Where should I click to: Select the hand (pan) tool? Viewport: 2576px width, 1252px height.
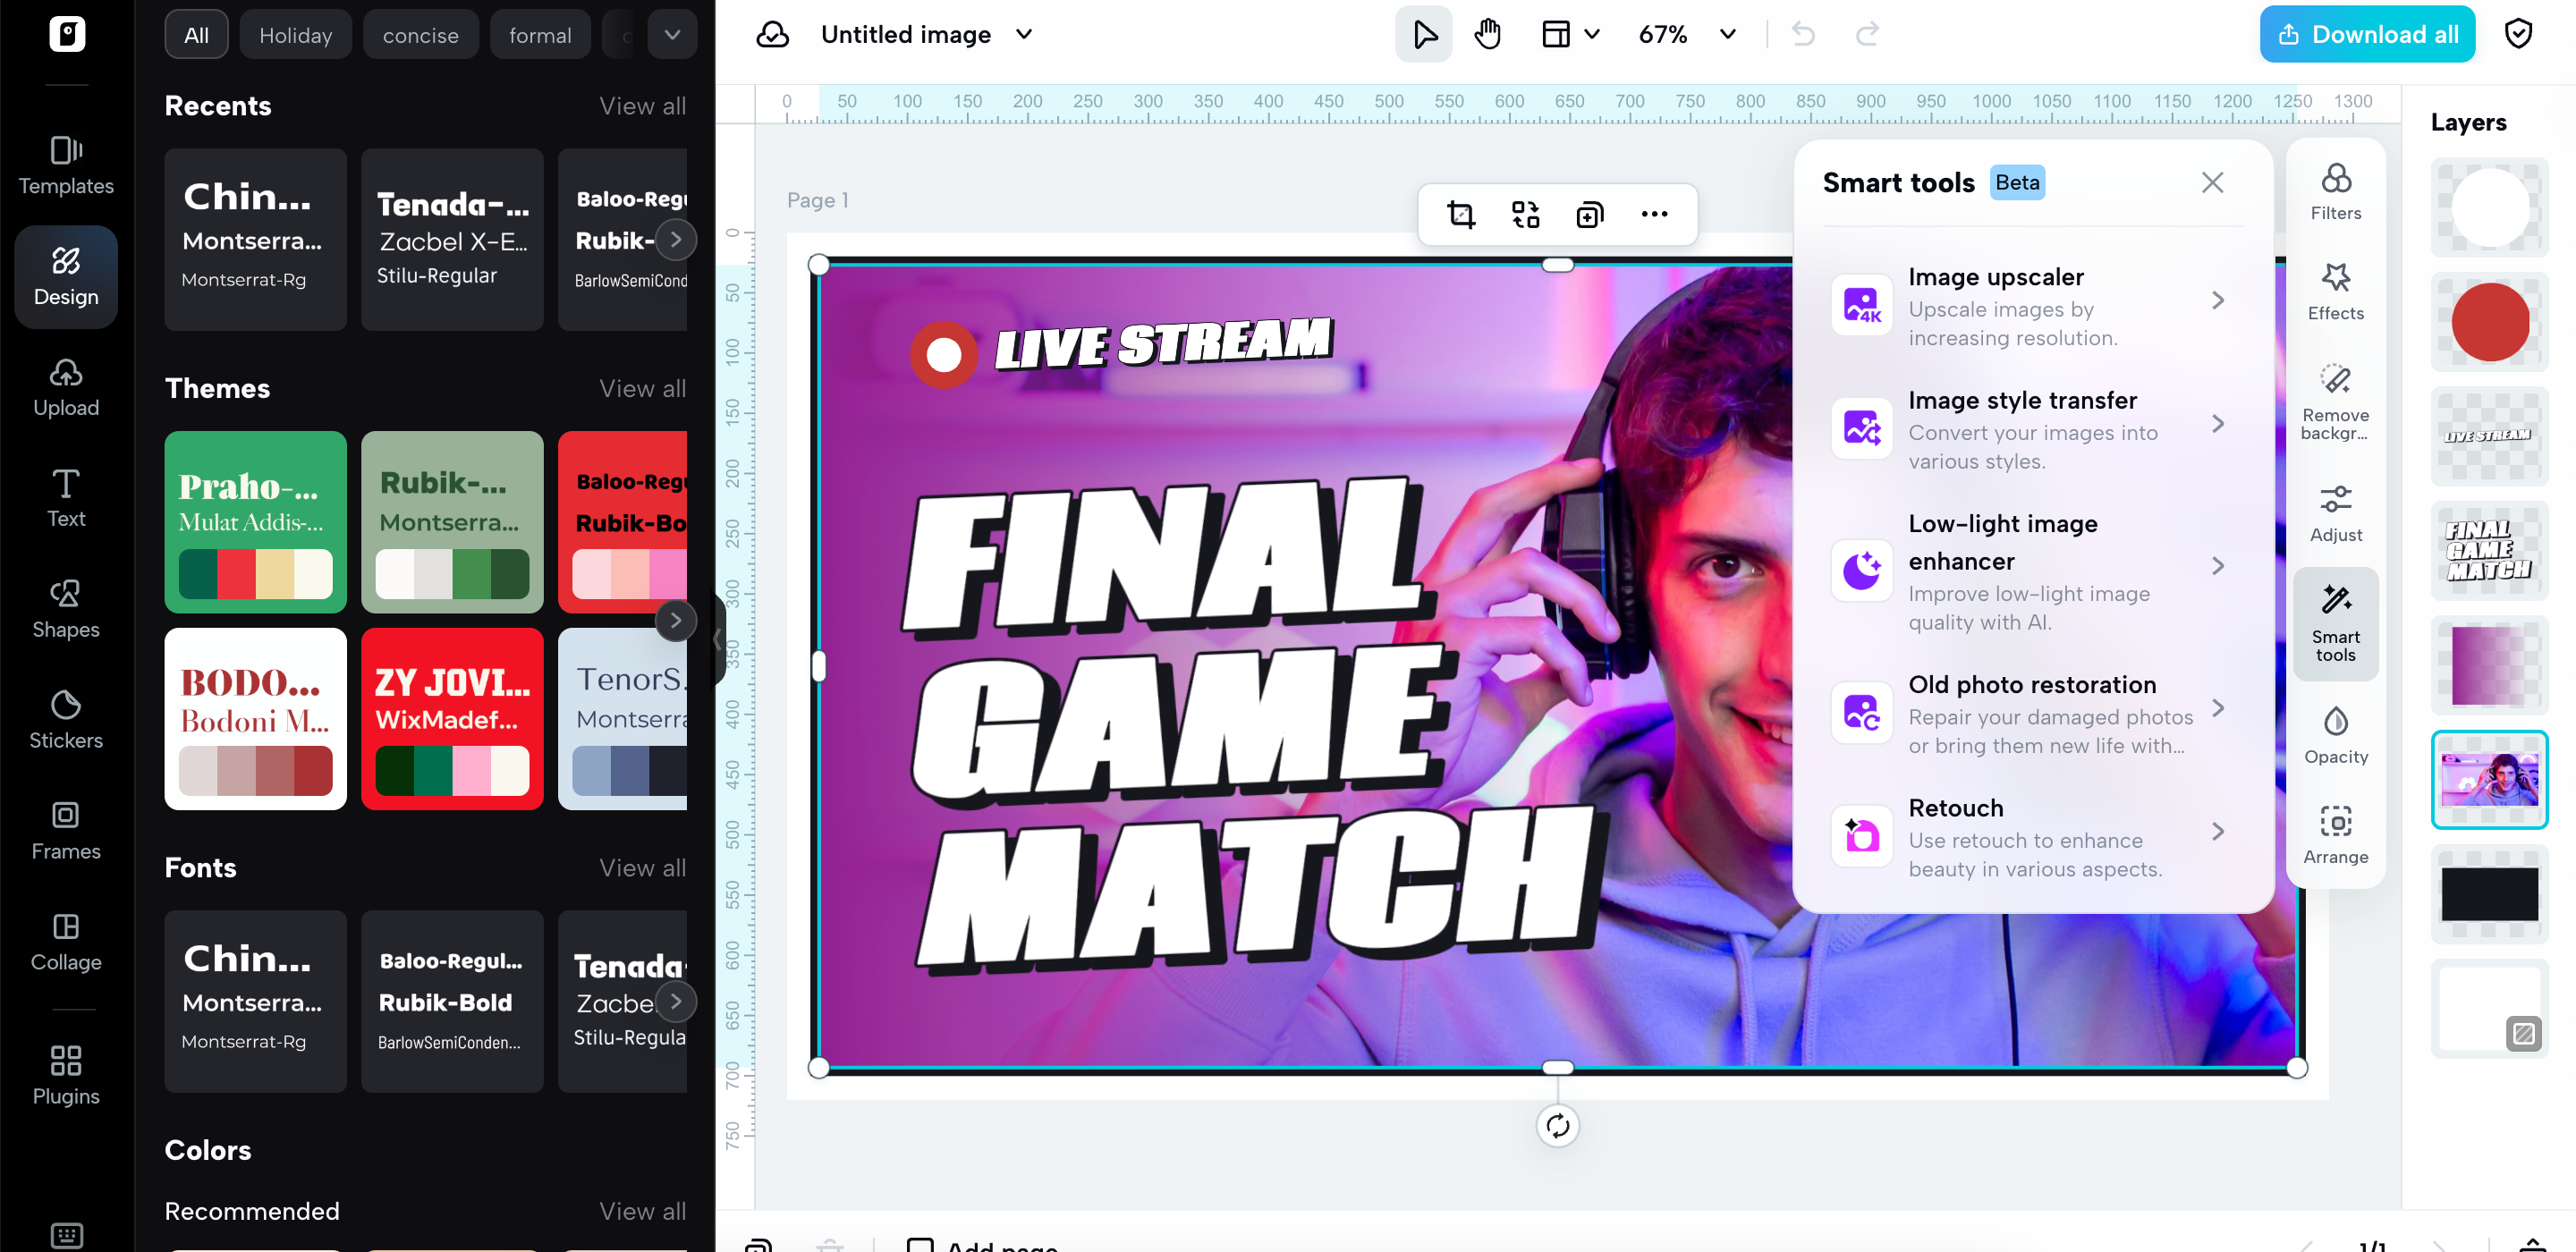tap(1487, 33)
